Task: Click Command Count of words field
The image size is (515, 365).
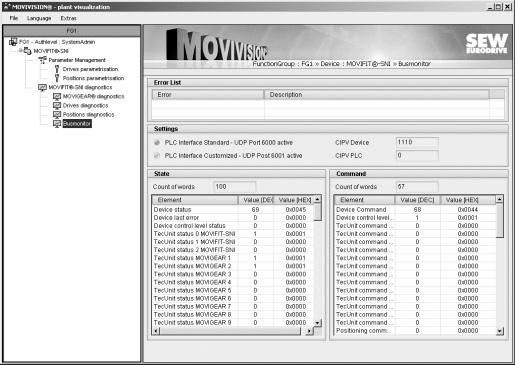Action: (417, 187)
